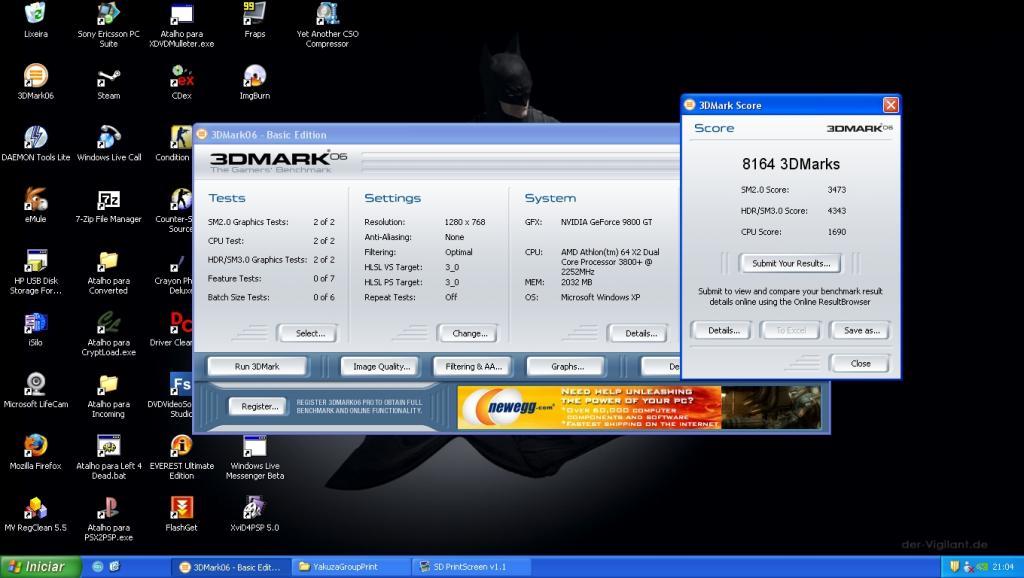Viewport: 1024px width, 578px height.
Task: Click the resolution value "1280 x 768"
Action: 464,222
